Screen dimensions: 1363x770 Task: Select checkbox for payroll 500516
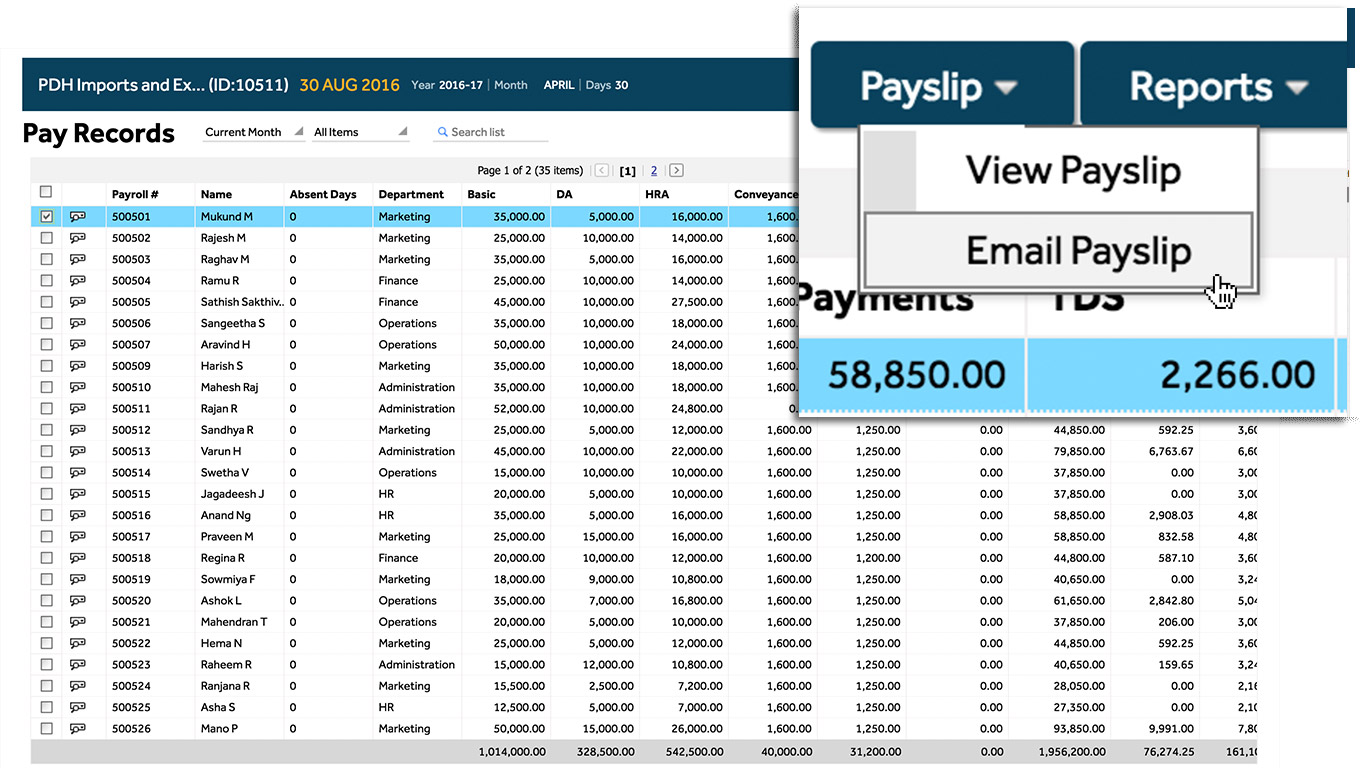[x=46, y=515]
